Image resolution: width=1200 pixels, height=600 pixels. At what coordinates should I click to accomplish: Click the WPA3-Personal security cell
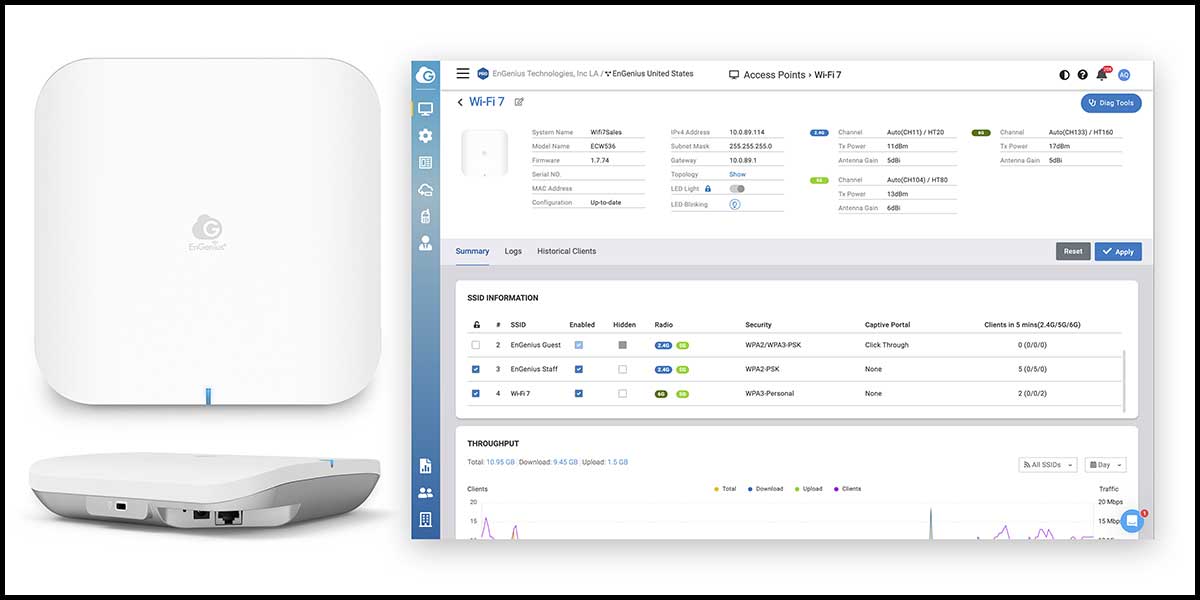(769, 393)
